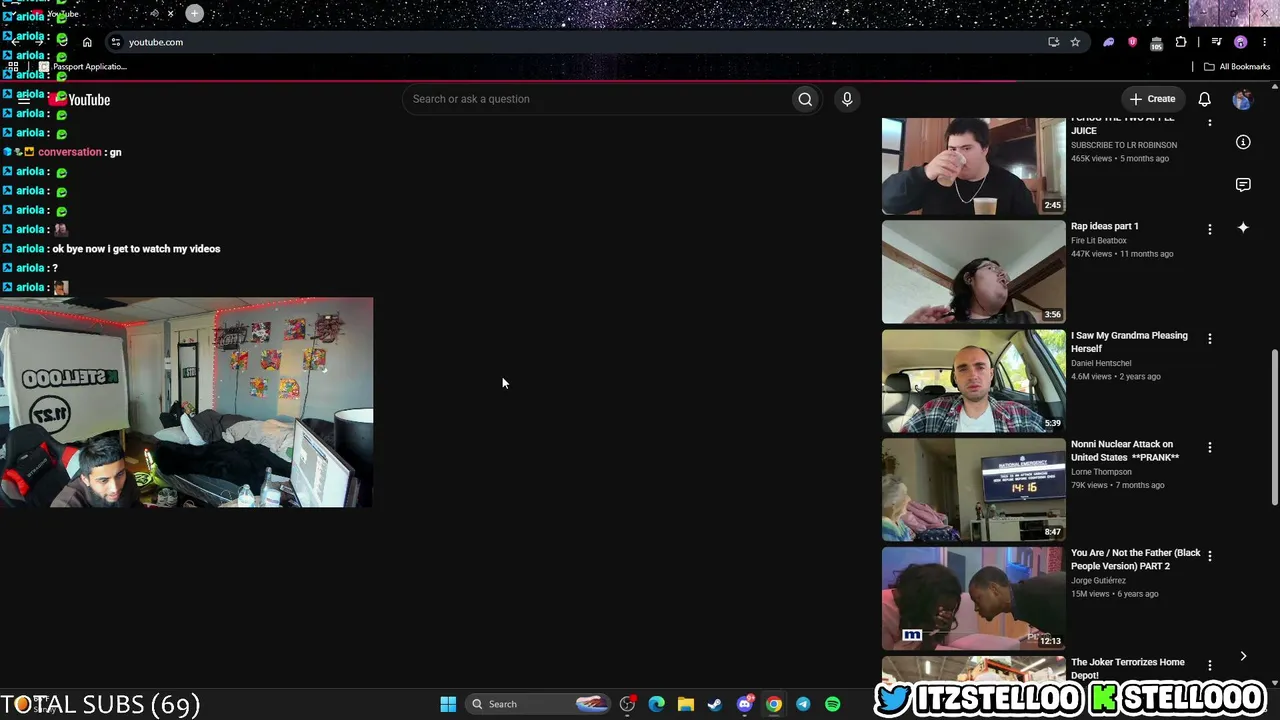
Task: Click the browser home button
Action: [x=87, y=42]
